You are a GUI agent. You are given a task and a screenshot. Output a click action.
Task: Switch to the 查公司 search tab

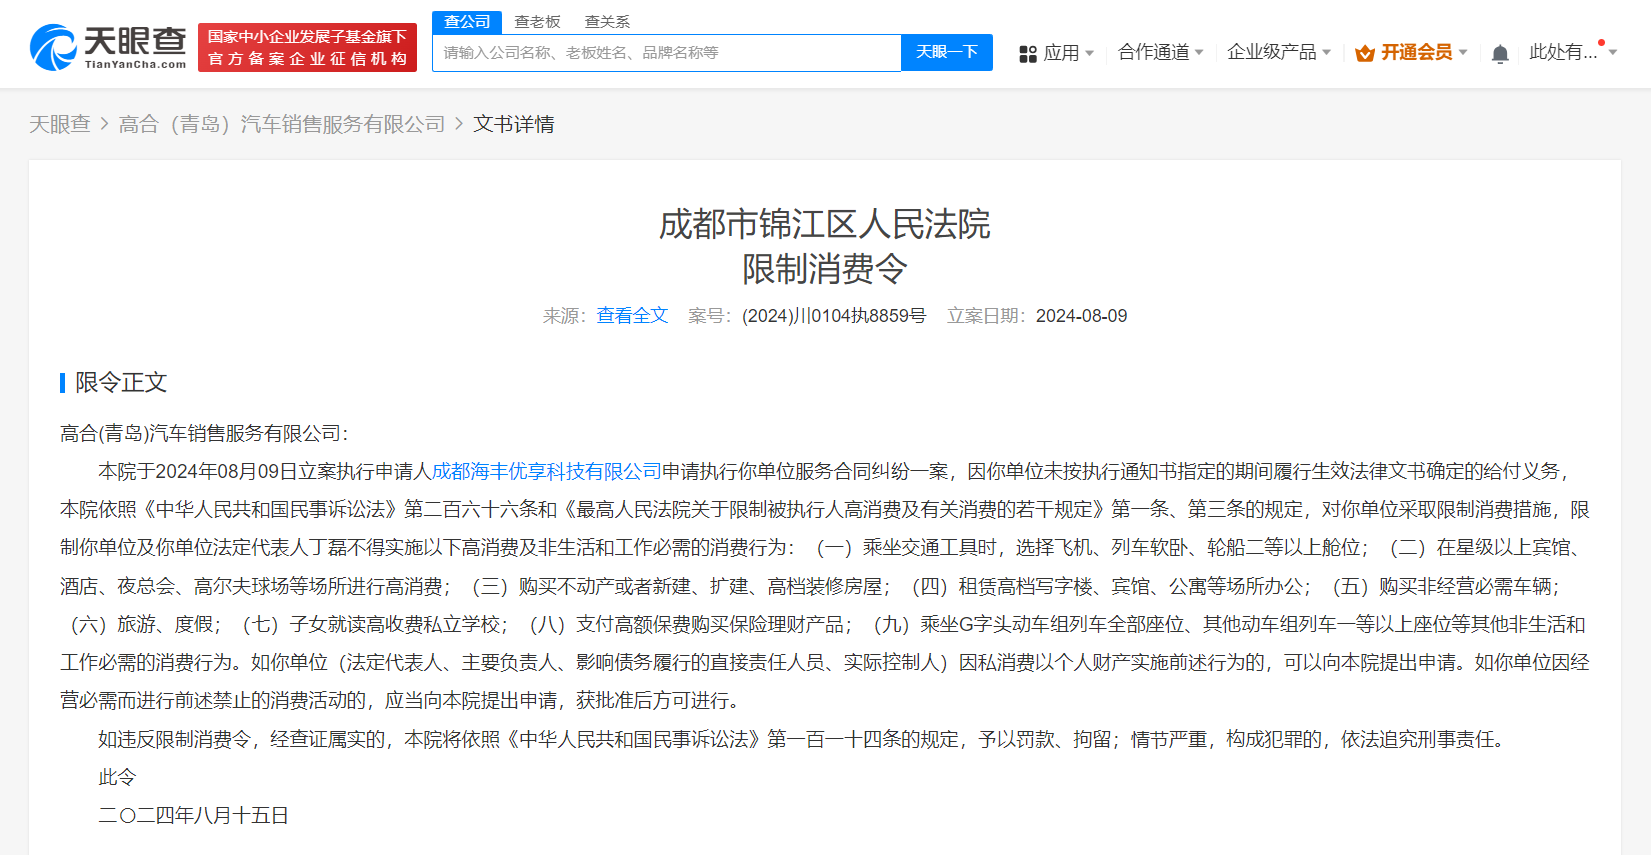(x=467, y=22)
